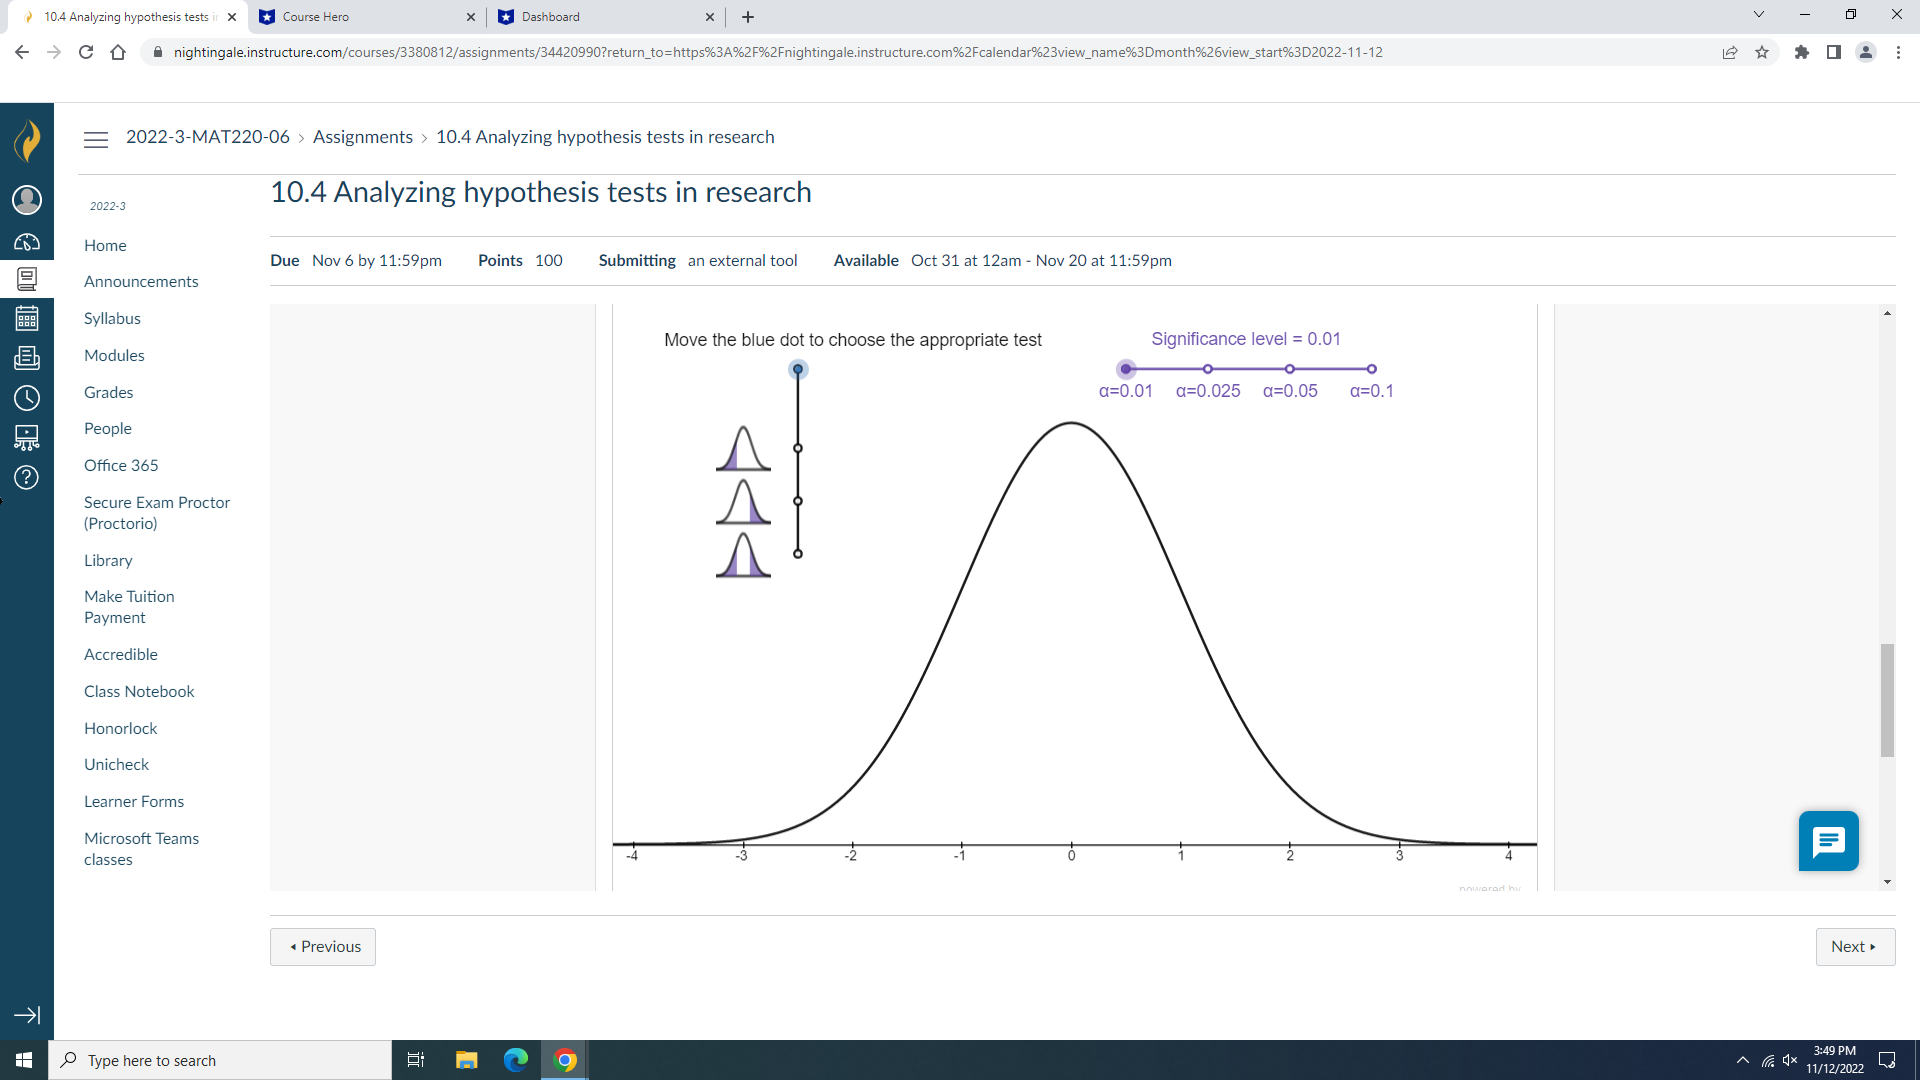Click the Next button
The height and width of the screenshot is (1080, 1920).
coord(1854,946)
